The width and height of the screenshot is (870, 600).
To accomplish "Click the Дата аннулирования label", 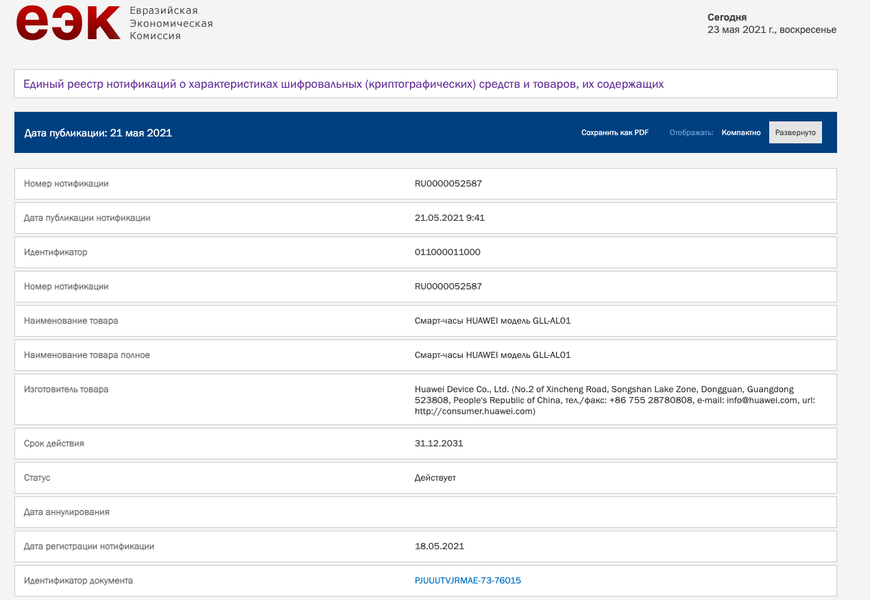I will click(67, 512).
